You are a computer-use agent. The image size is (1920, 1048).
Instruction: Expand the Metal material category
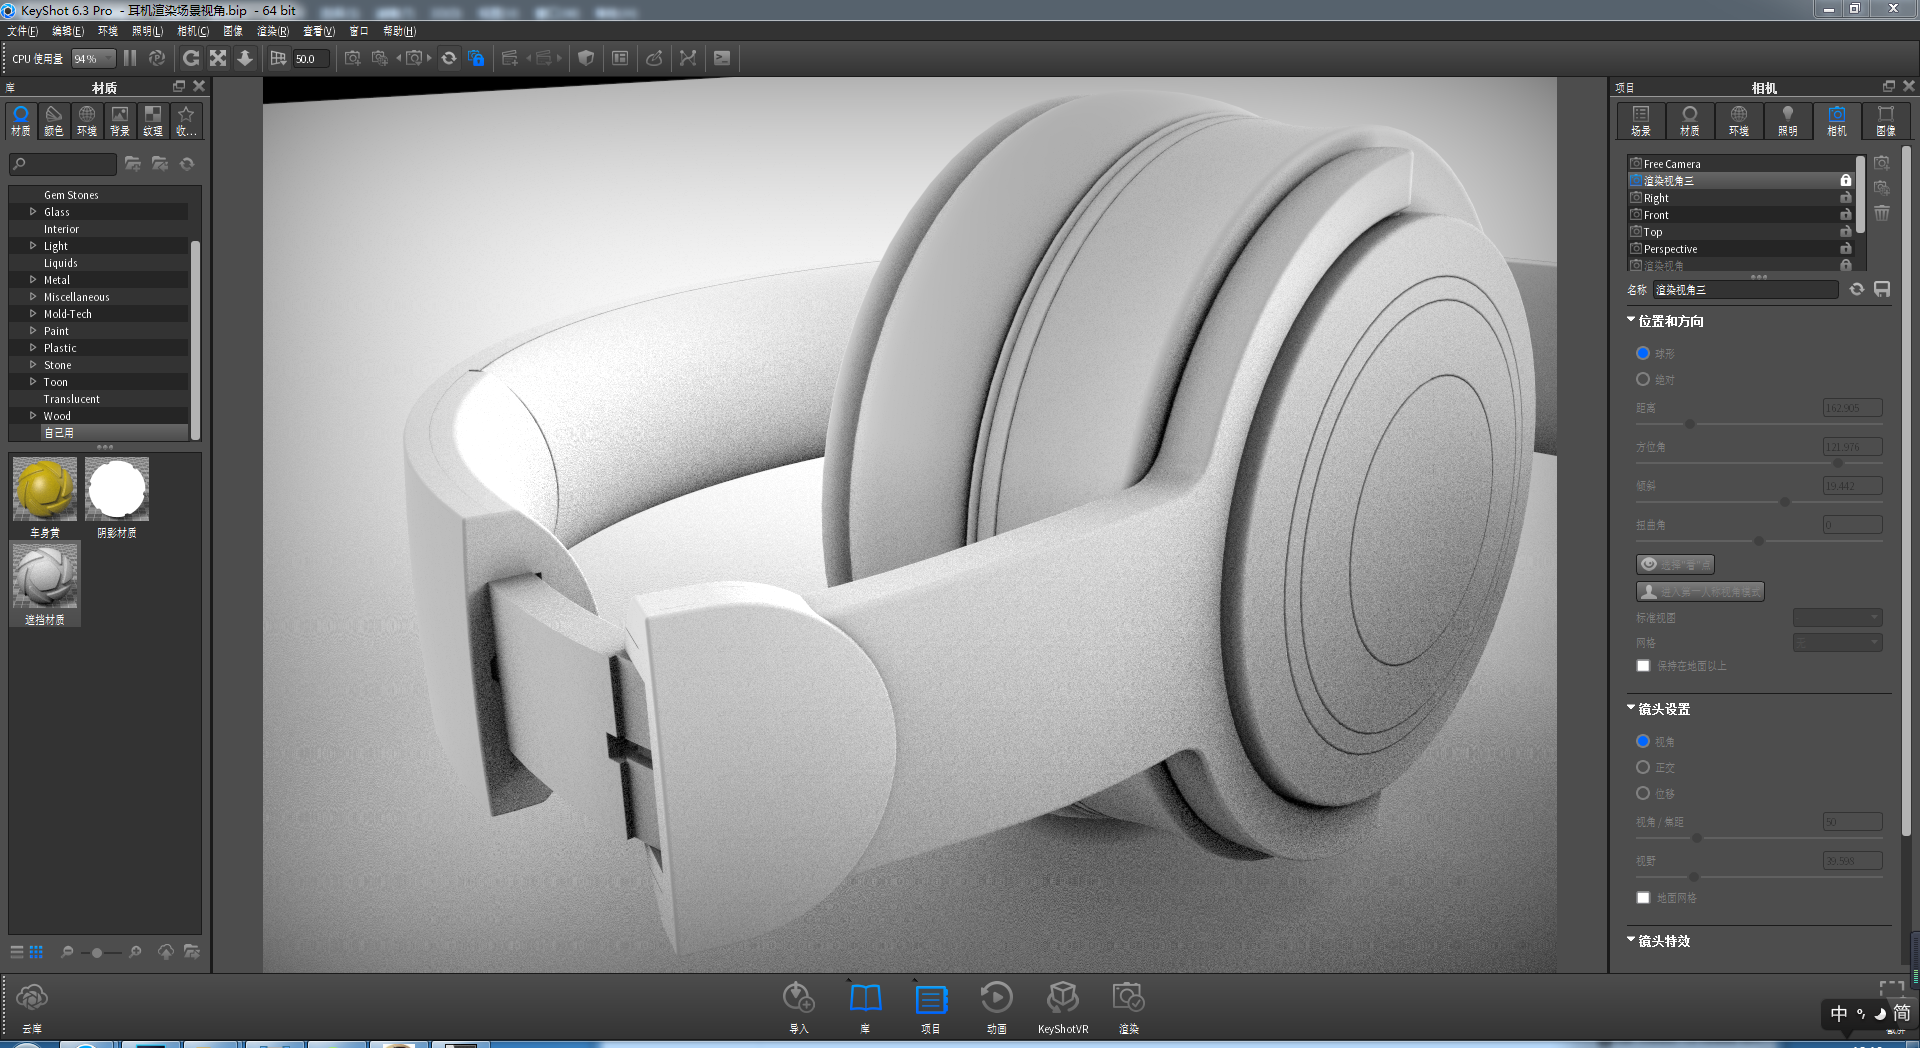pos(31,279)
